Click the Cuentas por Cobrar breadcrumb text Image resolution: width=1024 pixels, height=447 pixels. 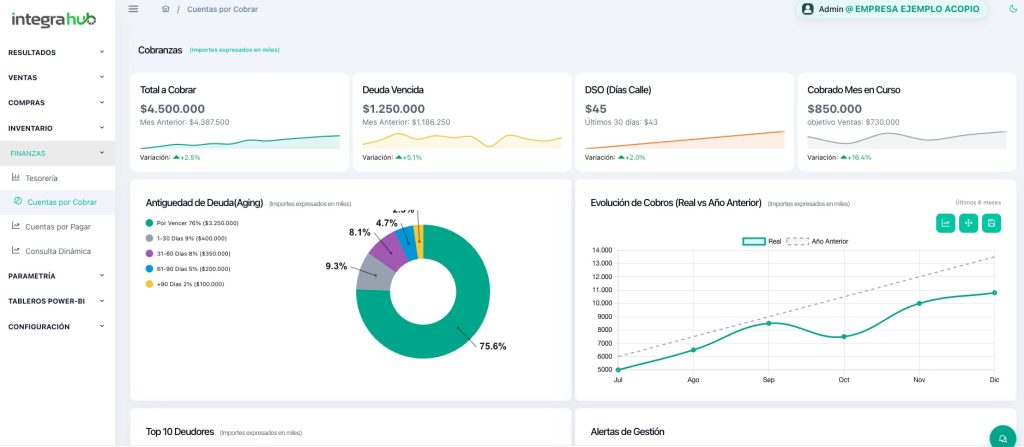pos(222,9)
